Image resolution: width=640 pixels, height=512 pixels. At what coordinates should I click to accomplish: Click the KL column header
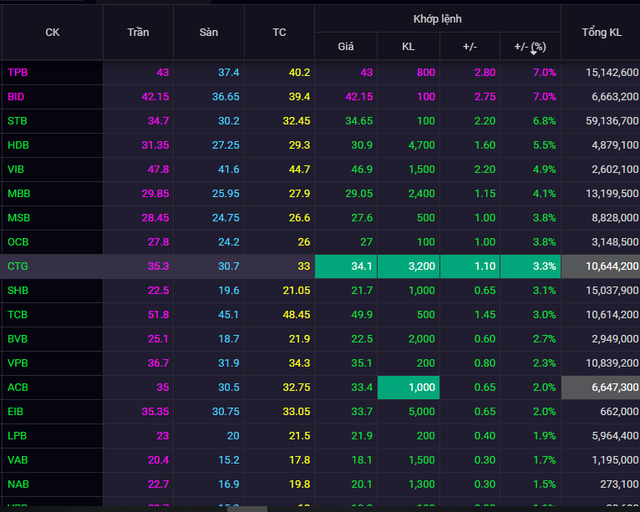[408, 46]
